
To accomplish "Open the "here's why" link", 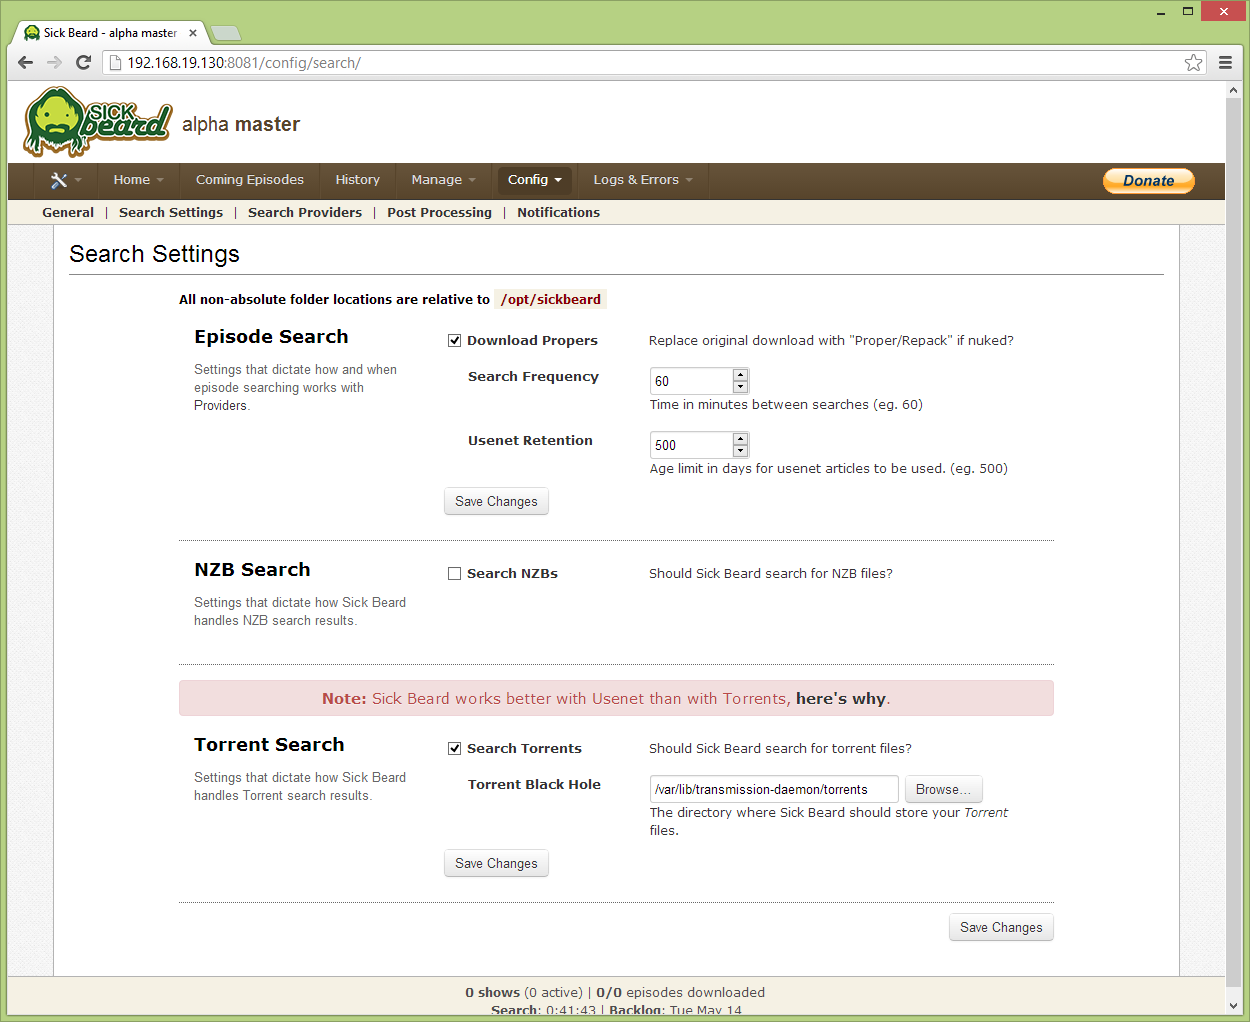I will coord(841,699).
